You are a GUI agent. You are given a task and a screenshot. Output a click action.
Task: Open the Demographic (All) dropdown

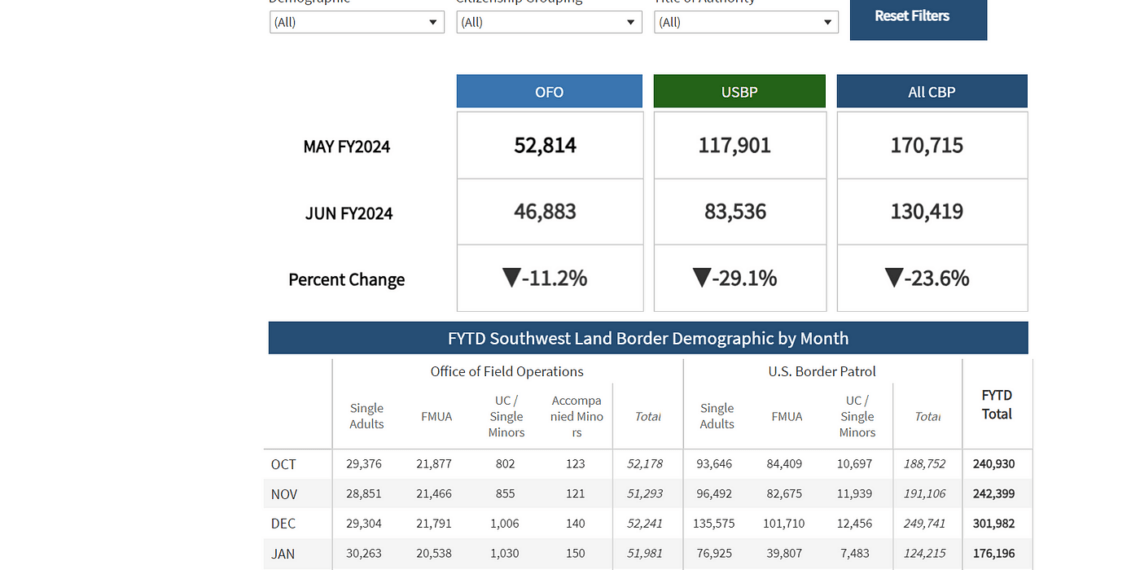coord(357,22)
